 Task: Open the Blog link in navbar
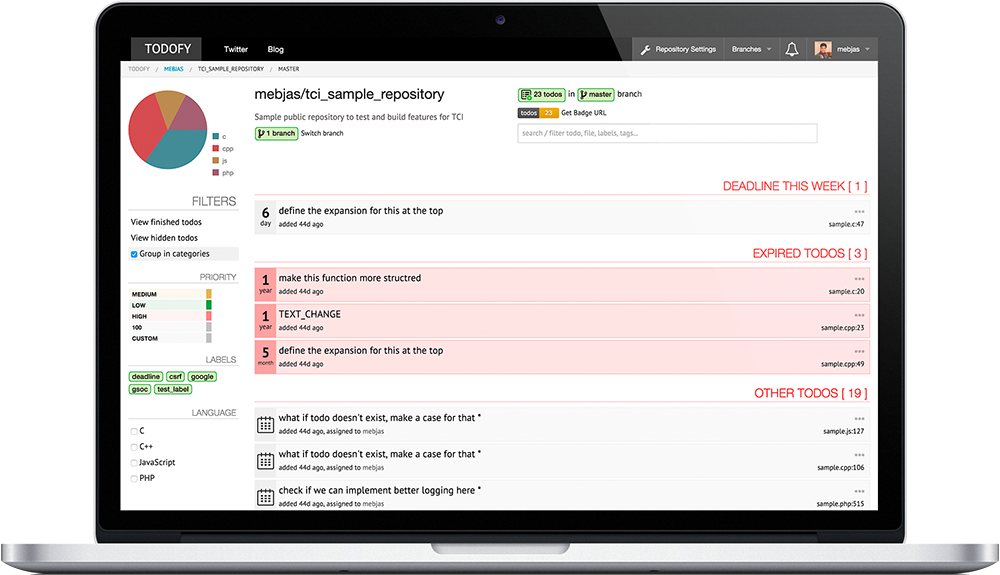tap(276, 49)
